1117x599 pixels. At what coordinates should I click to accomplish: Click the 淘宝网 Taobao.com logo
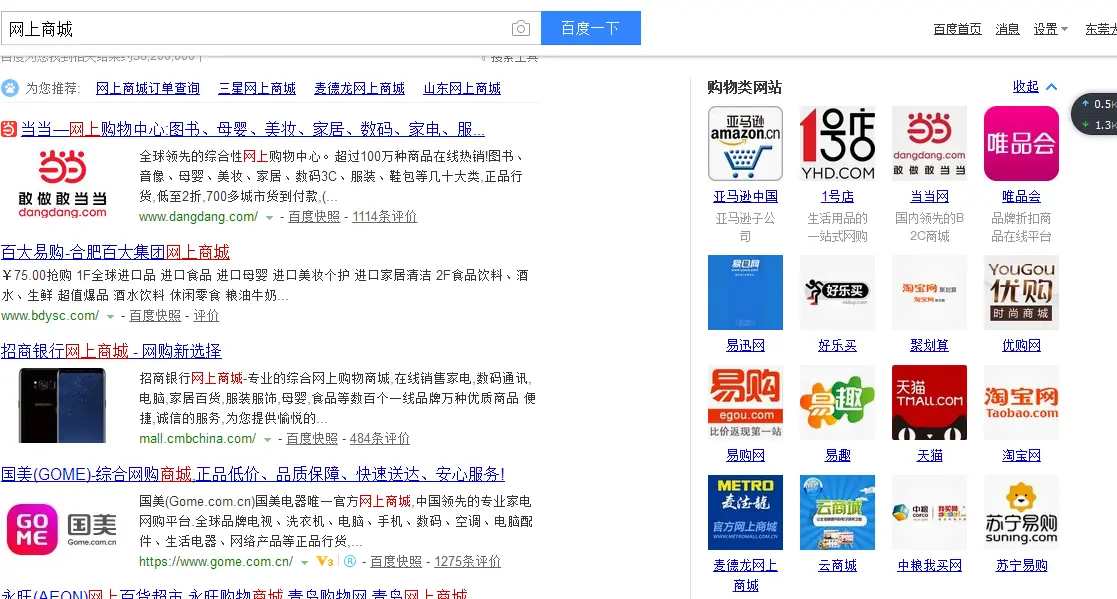[x=1021, y=402]
